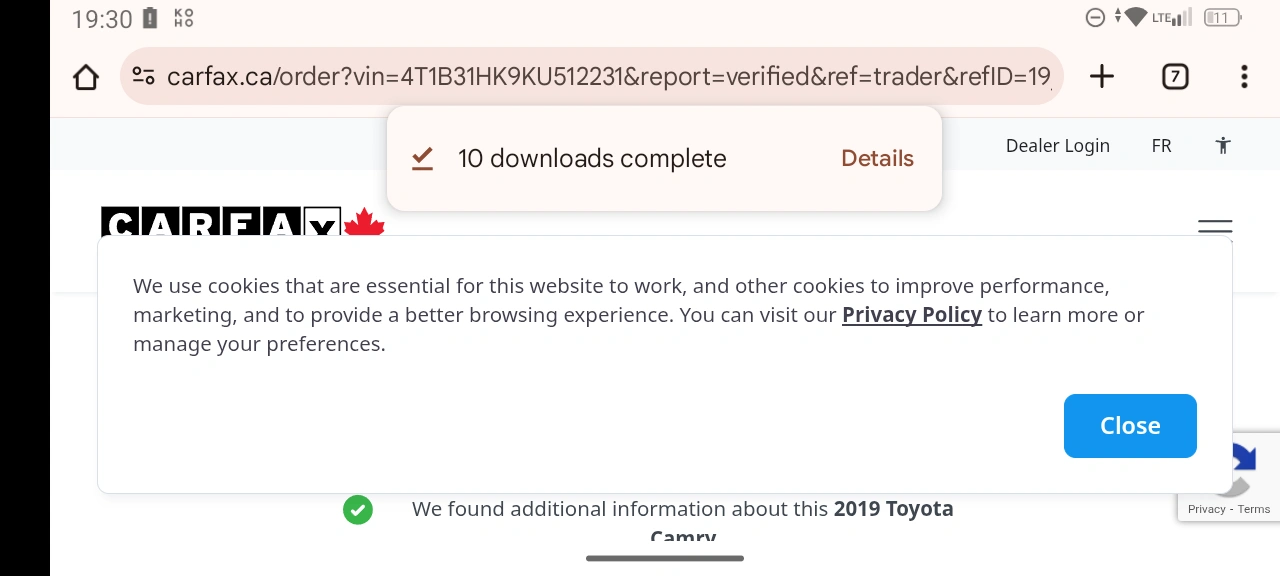The height and width of the screenshot is (576, 1280).
Task: Open accessibility options icon
Action: click(x=1223, y=146)
